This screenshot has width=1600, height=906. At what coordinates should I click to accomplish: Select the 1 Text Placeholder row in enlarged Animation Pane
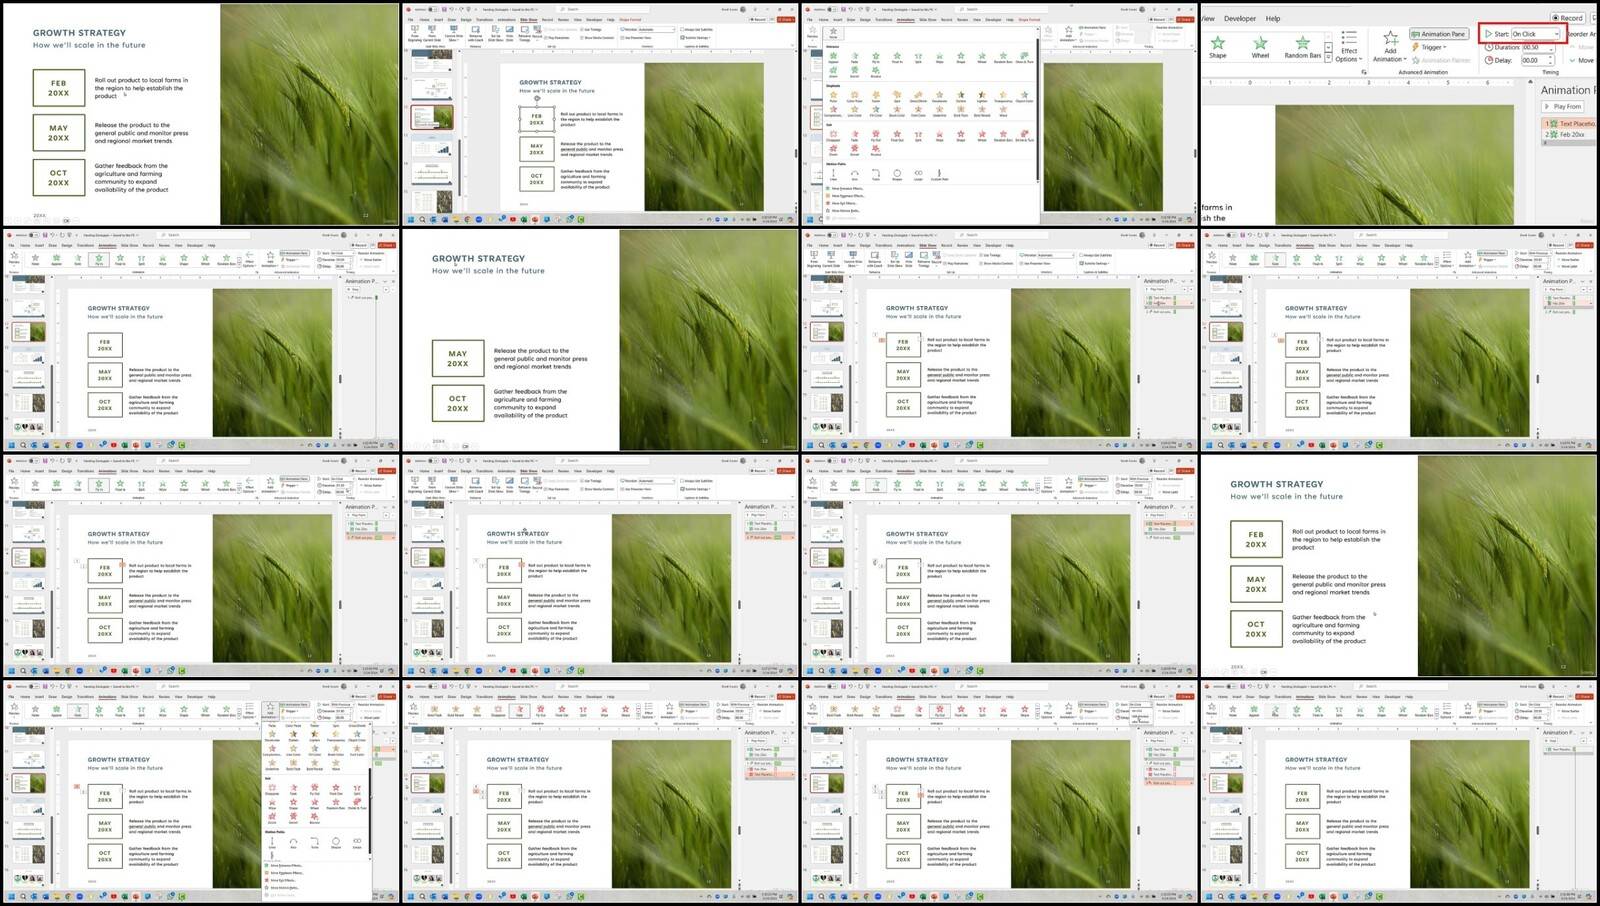coord(1570,123)
